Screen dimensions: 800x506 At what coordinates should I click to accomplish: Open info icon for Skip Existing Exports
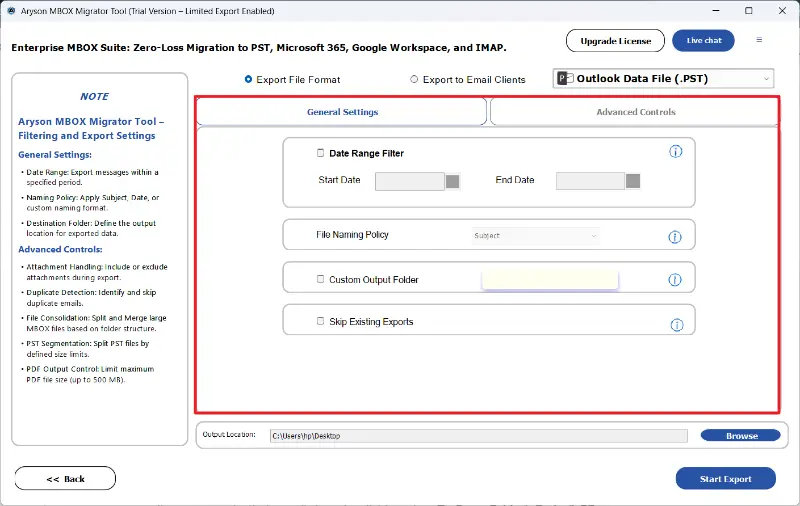tap(677, 325)
